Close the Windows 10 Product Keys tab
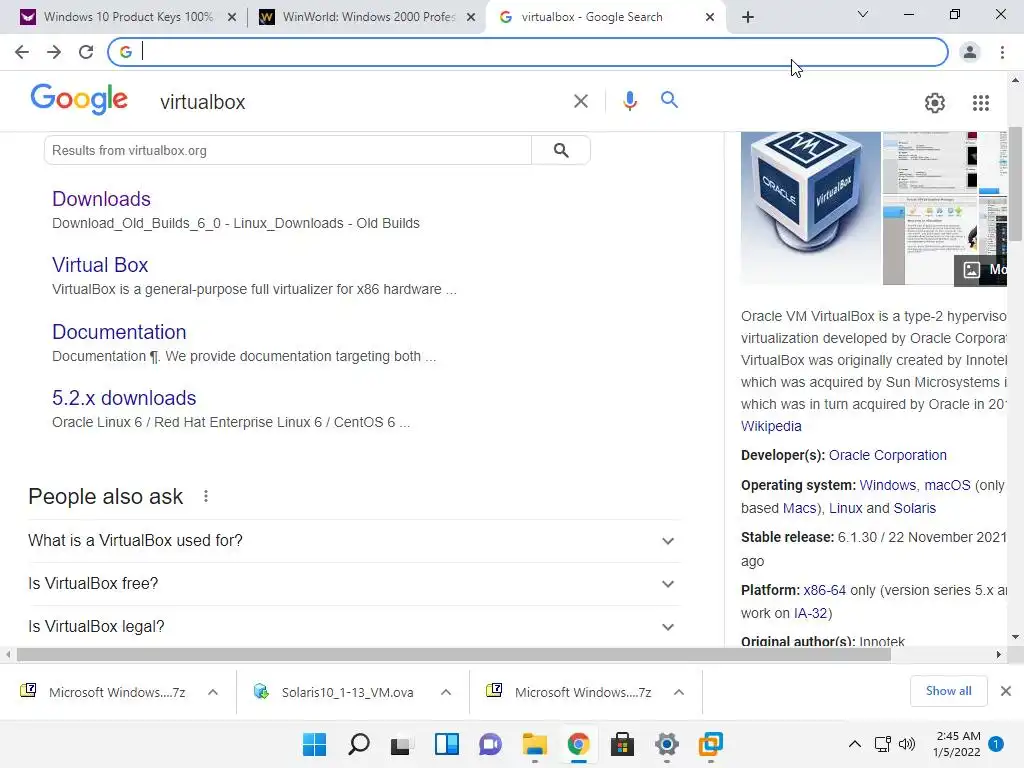Image resolution: width=1024 pixels, height=768 pixels. pyautogui.click(x=232, y=18)
